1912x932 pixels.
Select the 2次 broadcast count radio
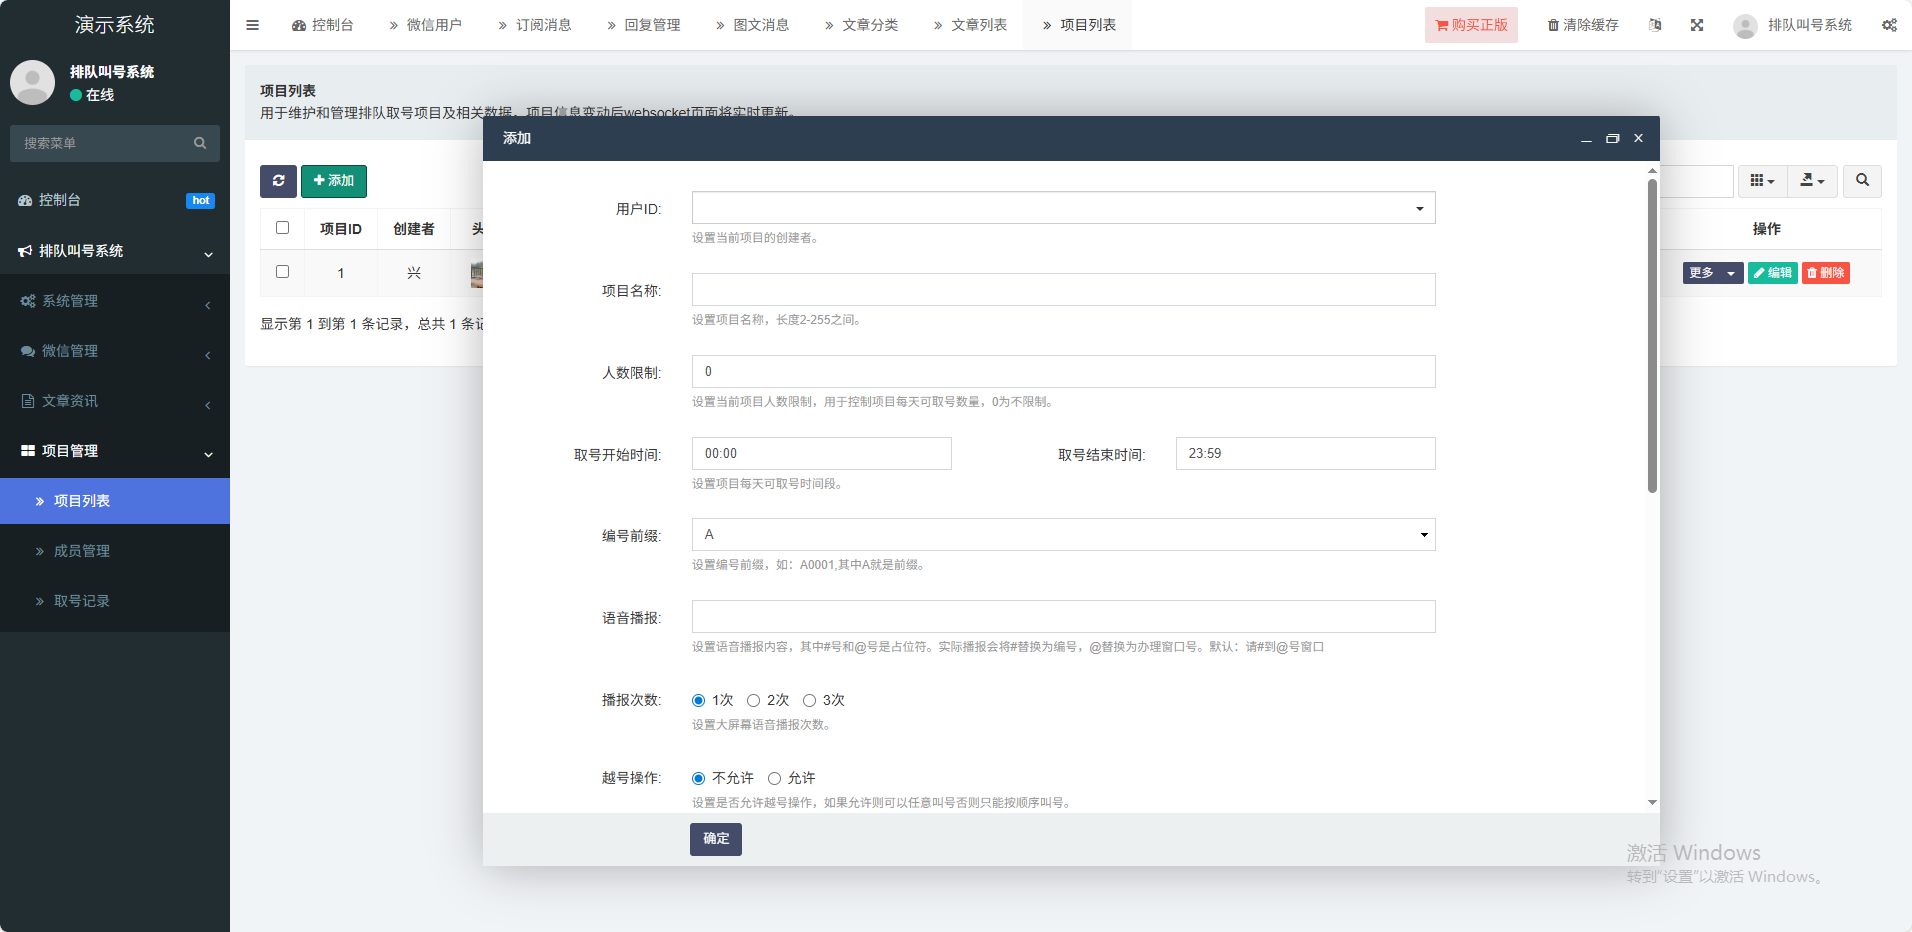[x=754, y=701]
